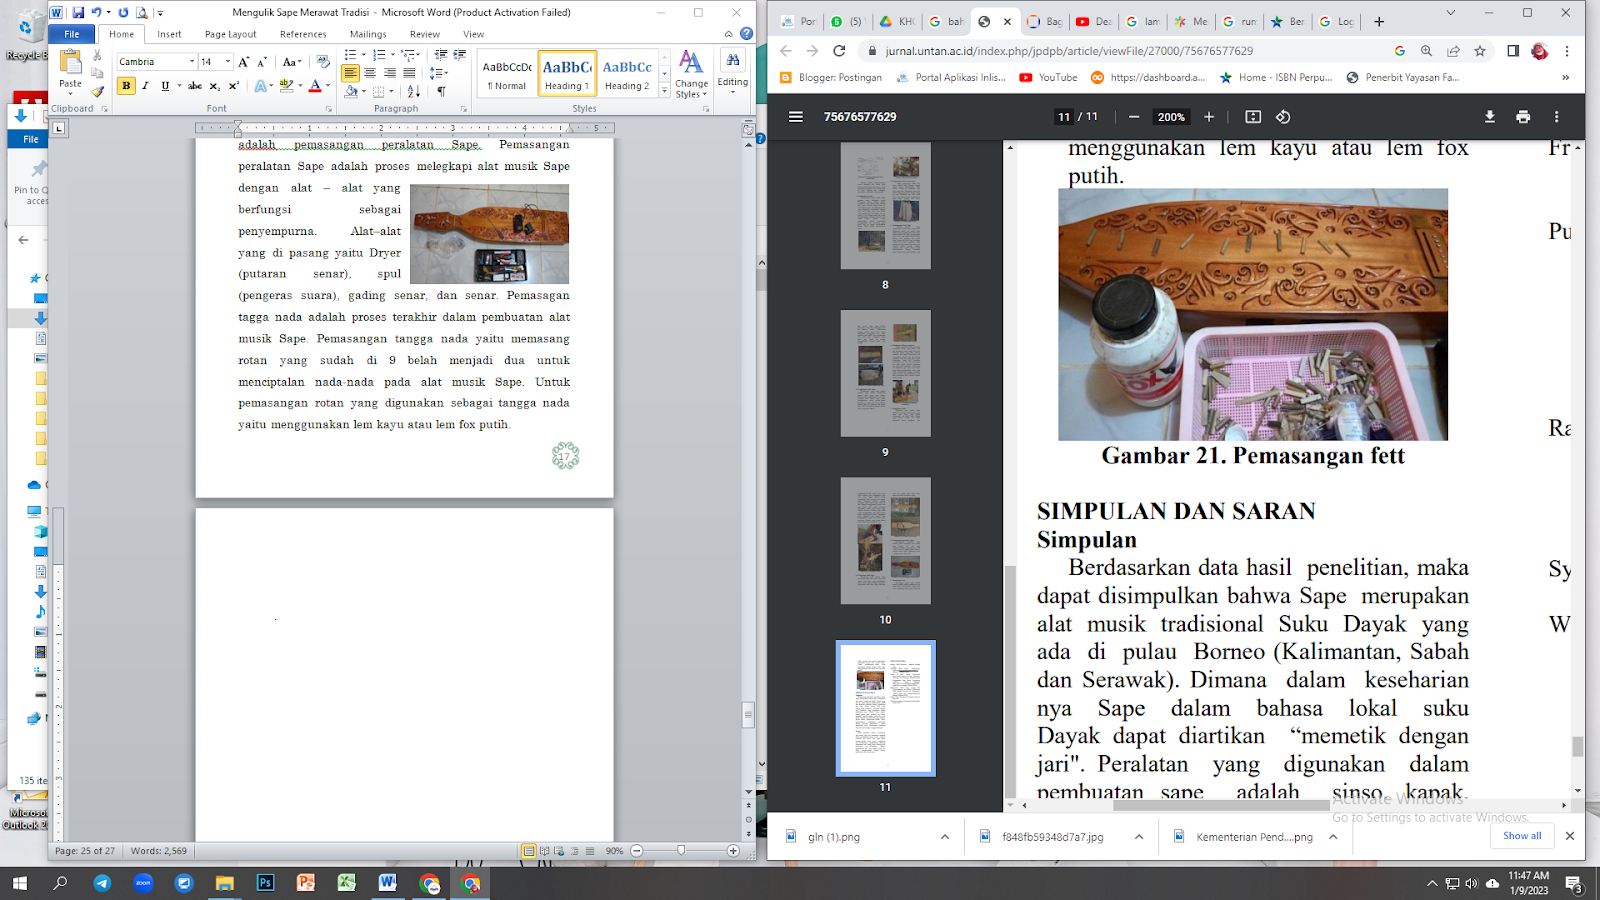Click Words: 2,569 in Word status bar
Viewport: 1600px width, 900px height.
coord(159,851)
